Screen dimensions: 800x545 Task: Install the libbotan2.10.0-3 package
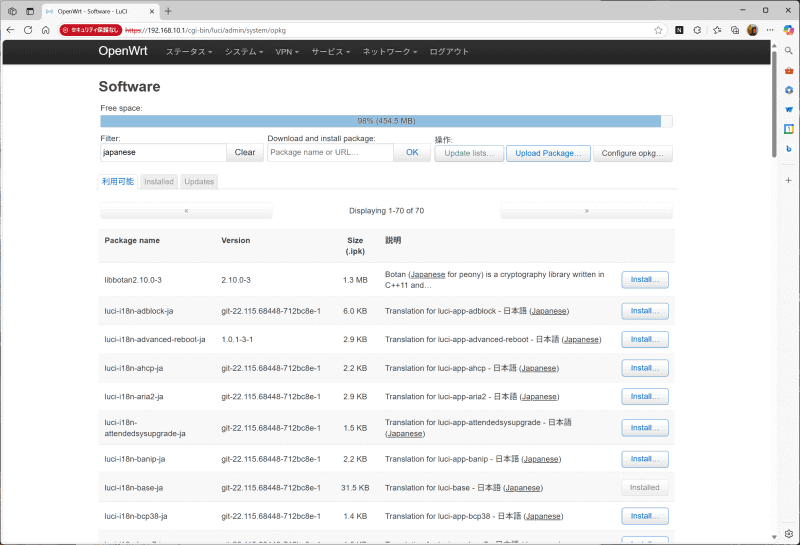tap(645, 280)
